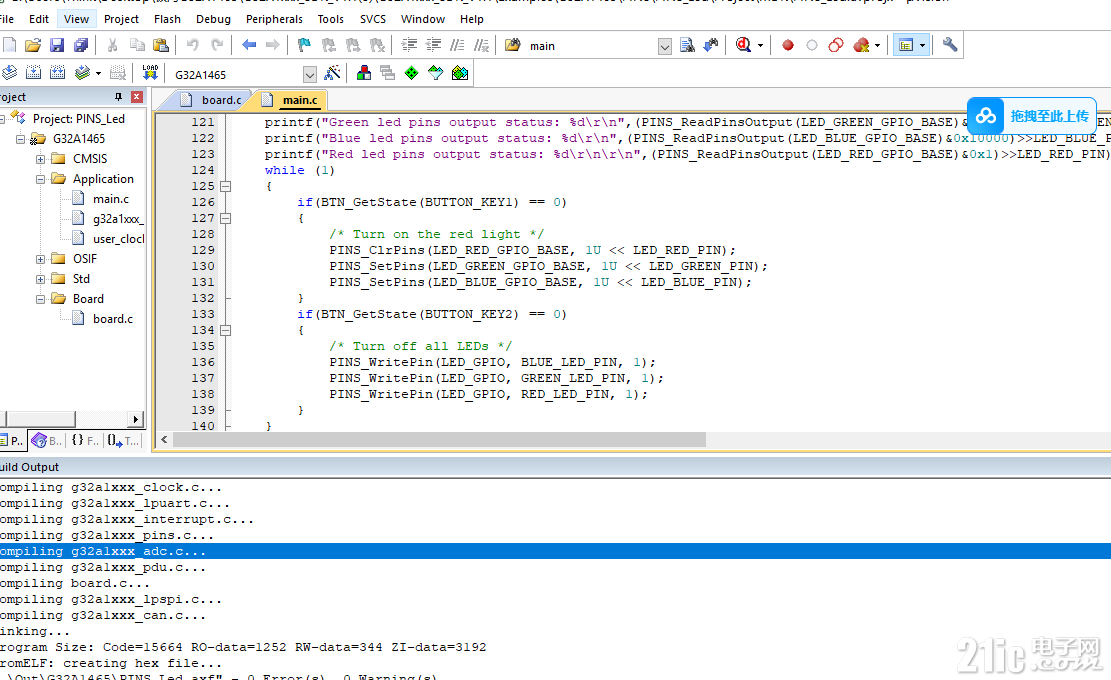1111x680 pixels.
Task: Open Options for Target magic wand
Action: [x=332, y=73]
